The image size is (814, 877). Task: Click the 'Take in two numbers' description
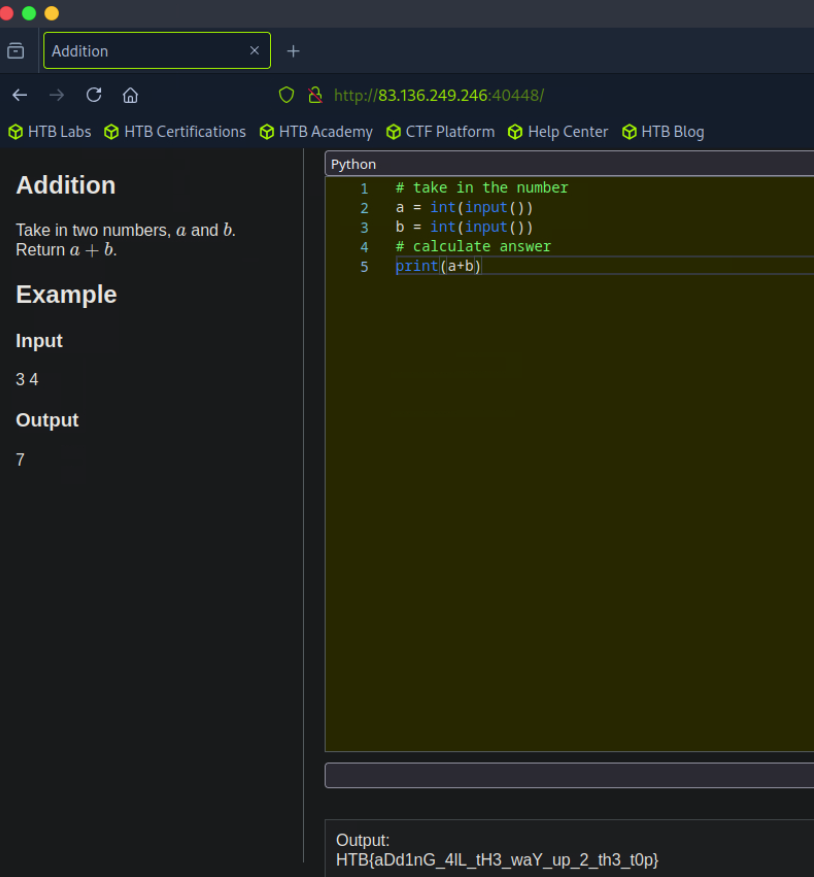126,230
